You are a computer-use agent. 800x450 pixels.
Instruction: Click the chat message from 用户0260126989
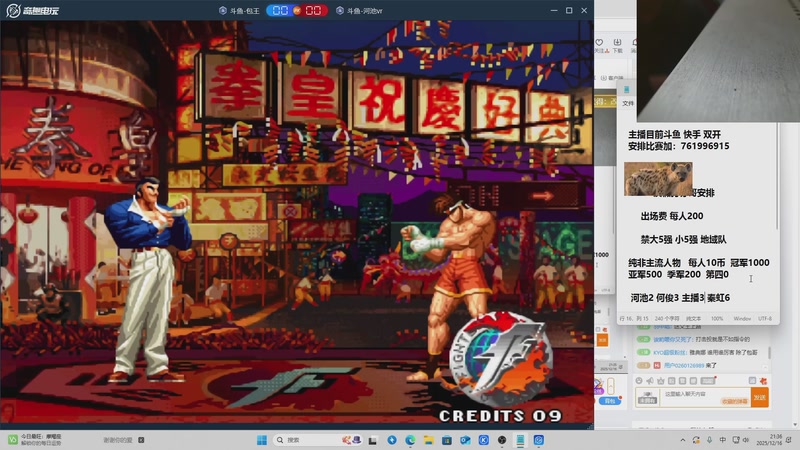pos(677,365)
